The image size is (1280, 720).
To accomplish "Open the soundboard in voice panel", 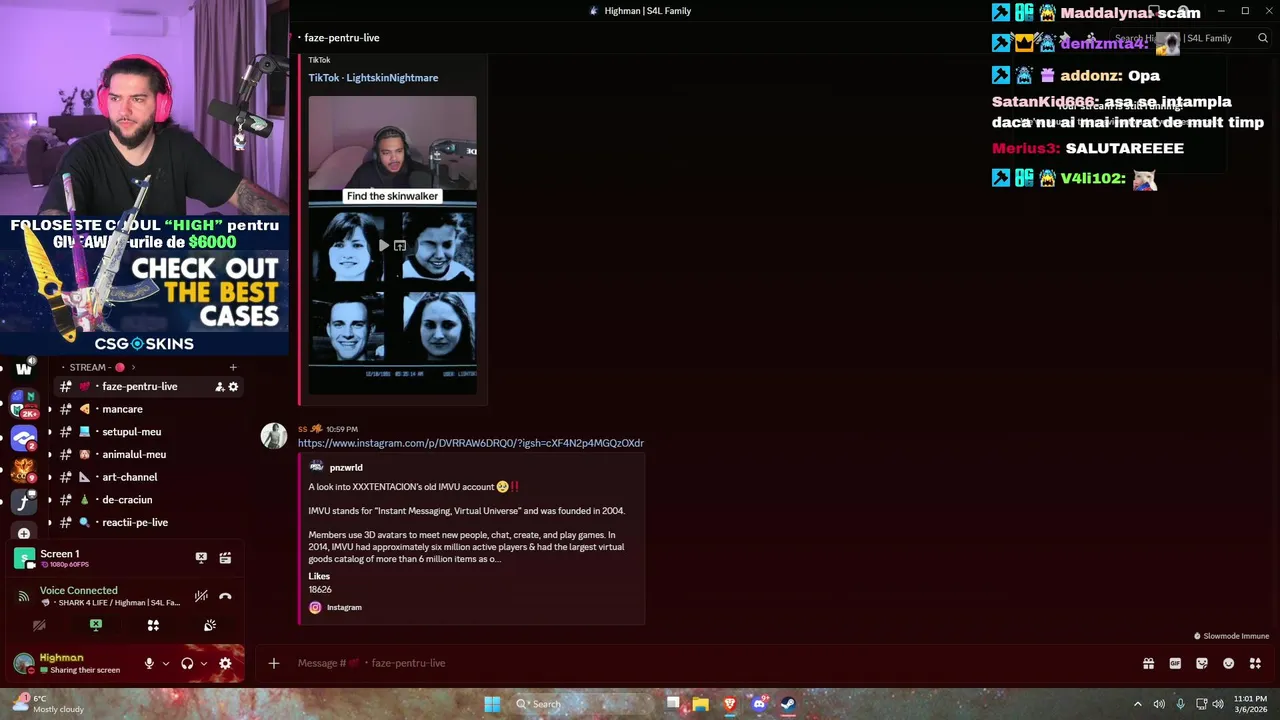I will point(210,625).
